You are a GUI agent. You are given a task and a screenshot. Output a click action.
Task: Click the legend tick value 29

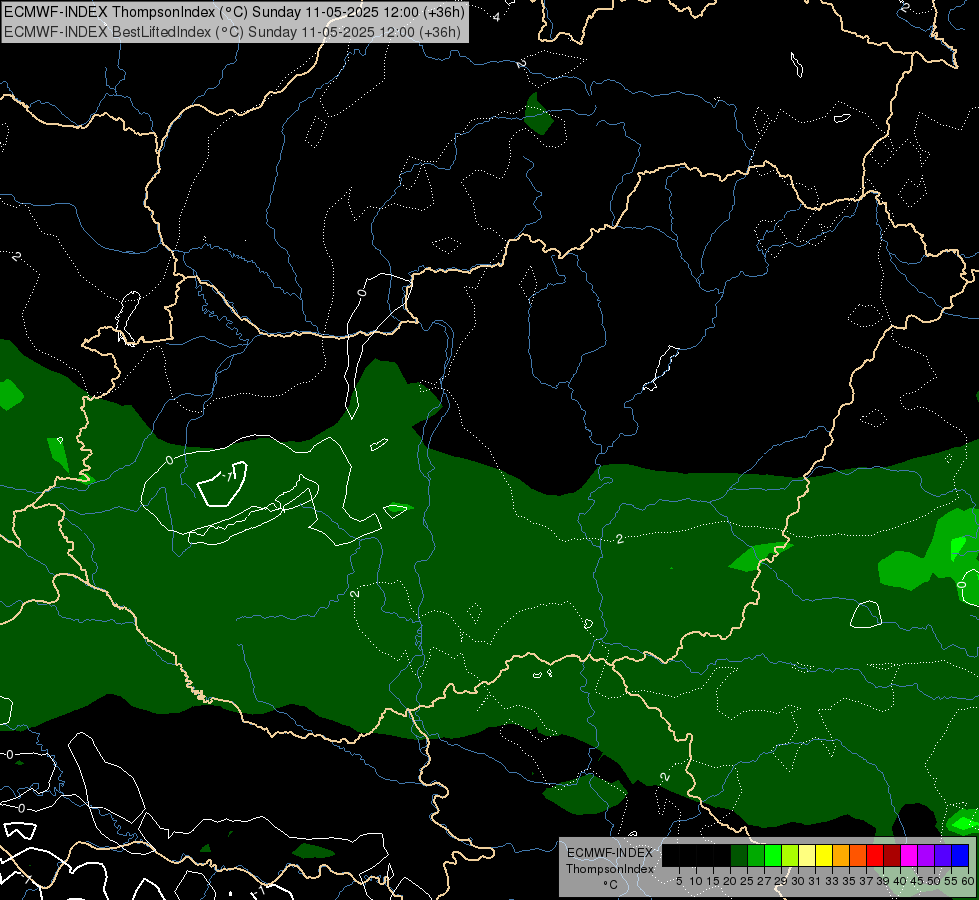coord(781,881)
